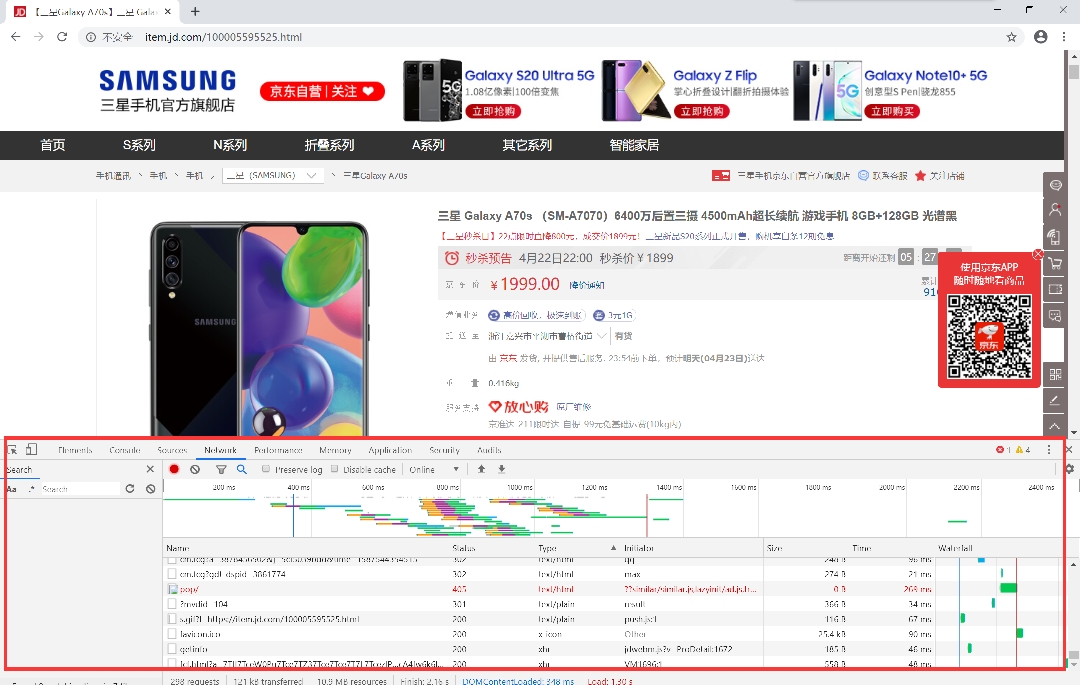1080x685 pixels.
Task: Click the DevTools inspect element picker icon
Action: coord(12,450)
